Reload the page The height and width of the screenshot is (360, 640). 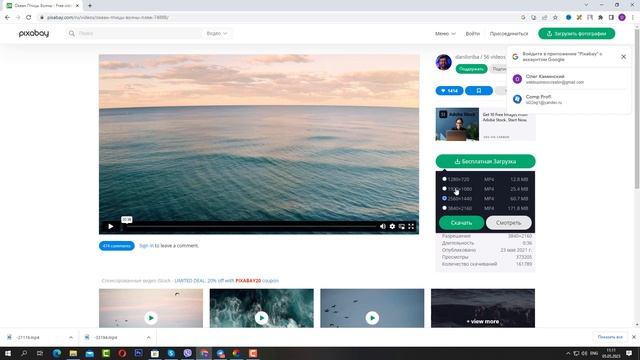click(x=29, y=18)
